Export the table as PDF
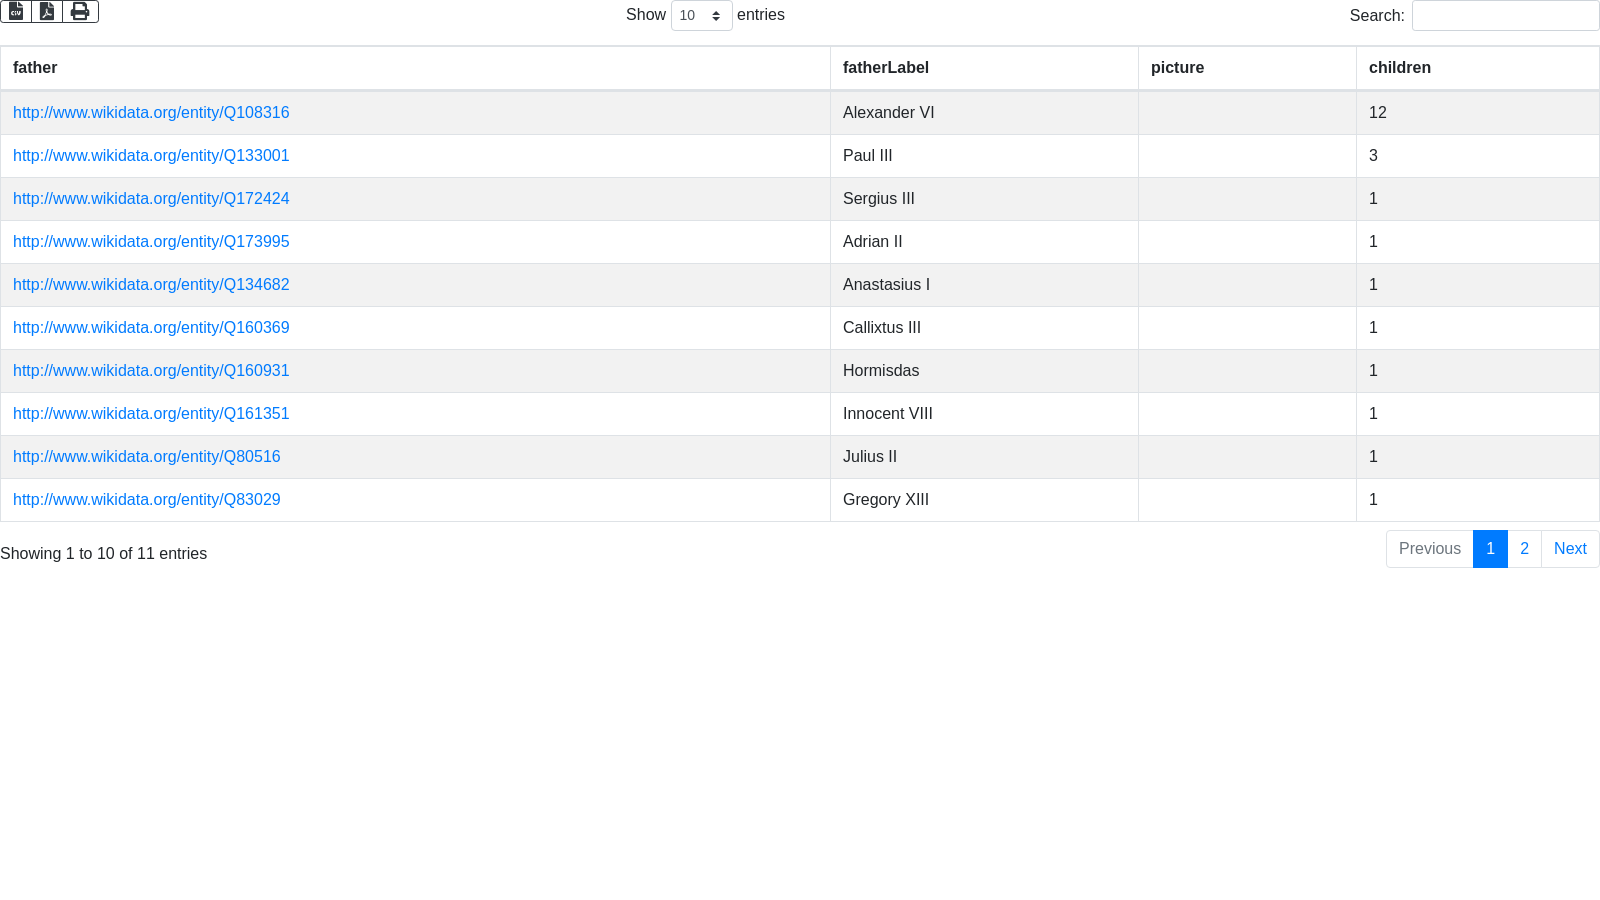The image size is (1600, 900). tap(47, 11)
